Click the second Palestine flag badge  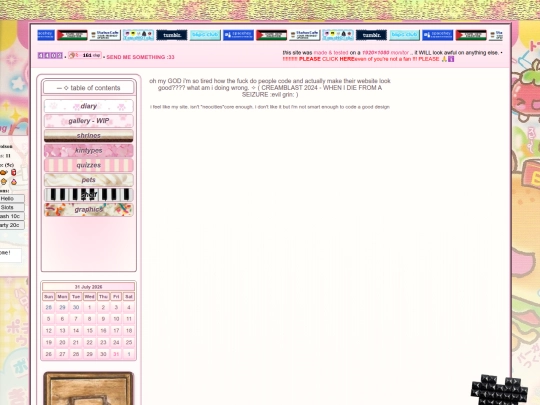271,35
